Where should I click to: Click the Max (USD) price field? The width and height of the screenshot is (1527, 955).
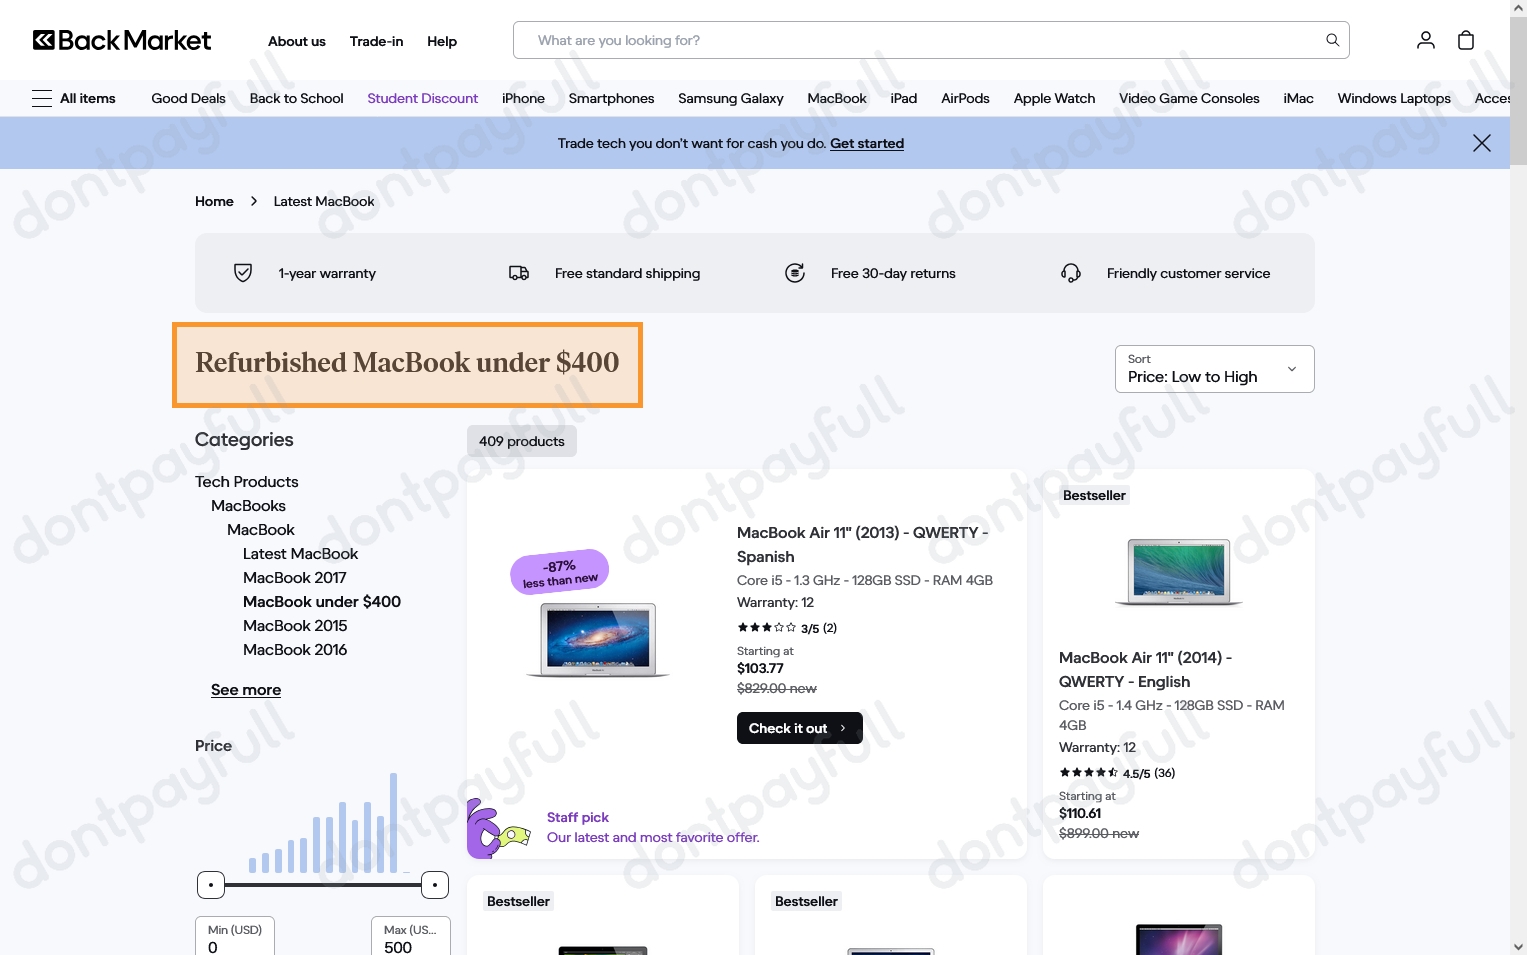pyautogui.click(x=411, y=936)
